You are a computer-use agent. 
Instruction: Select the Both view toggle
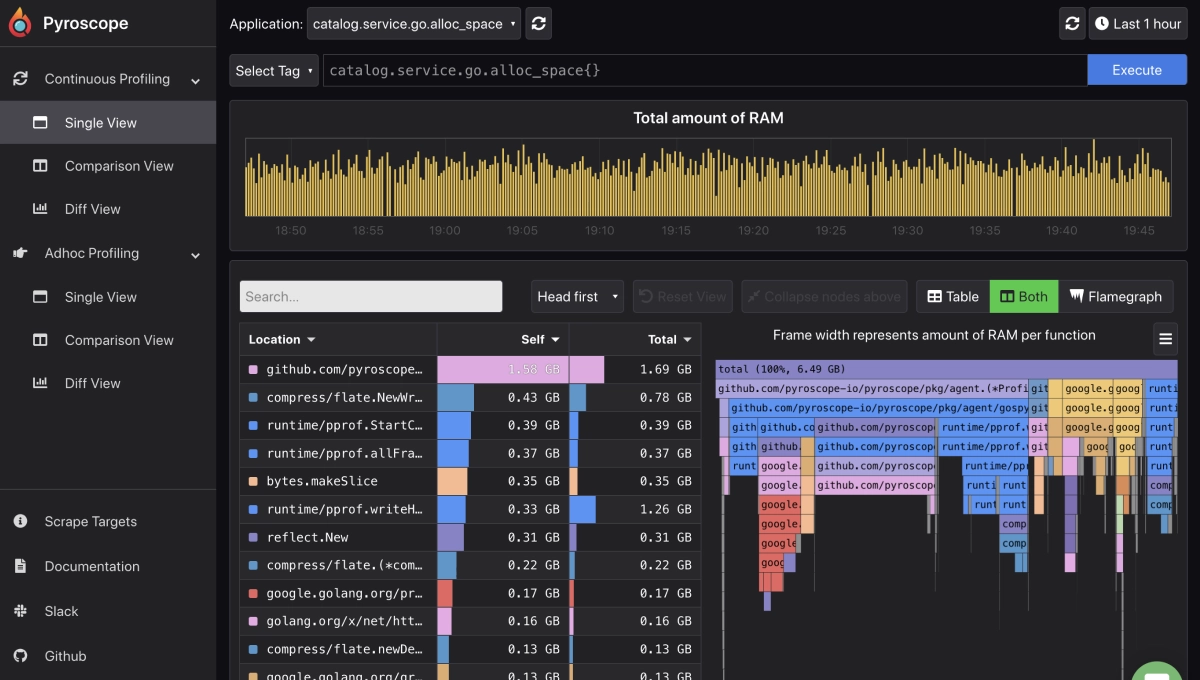coord(1024,296)
